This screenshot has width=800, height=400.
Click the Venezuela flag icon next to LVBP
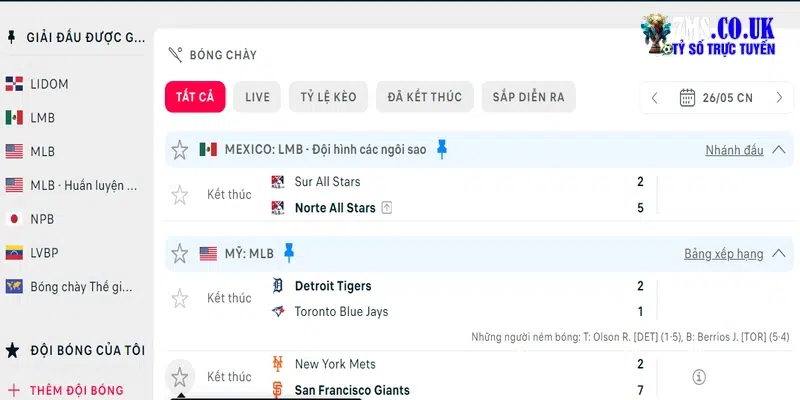tap(14, 253)
